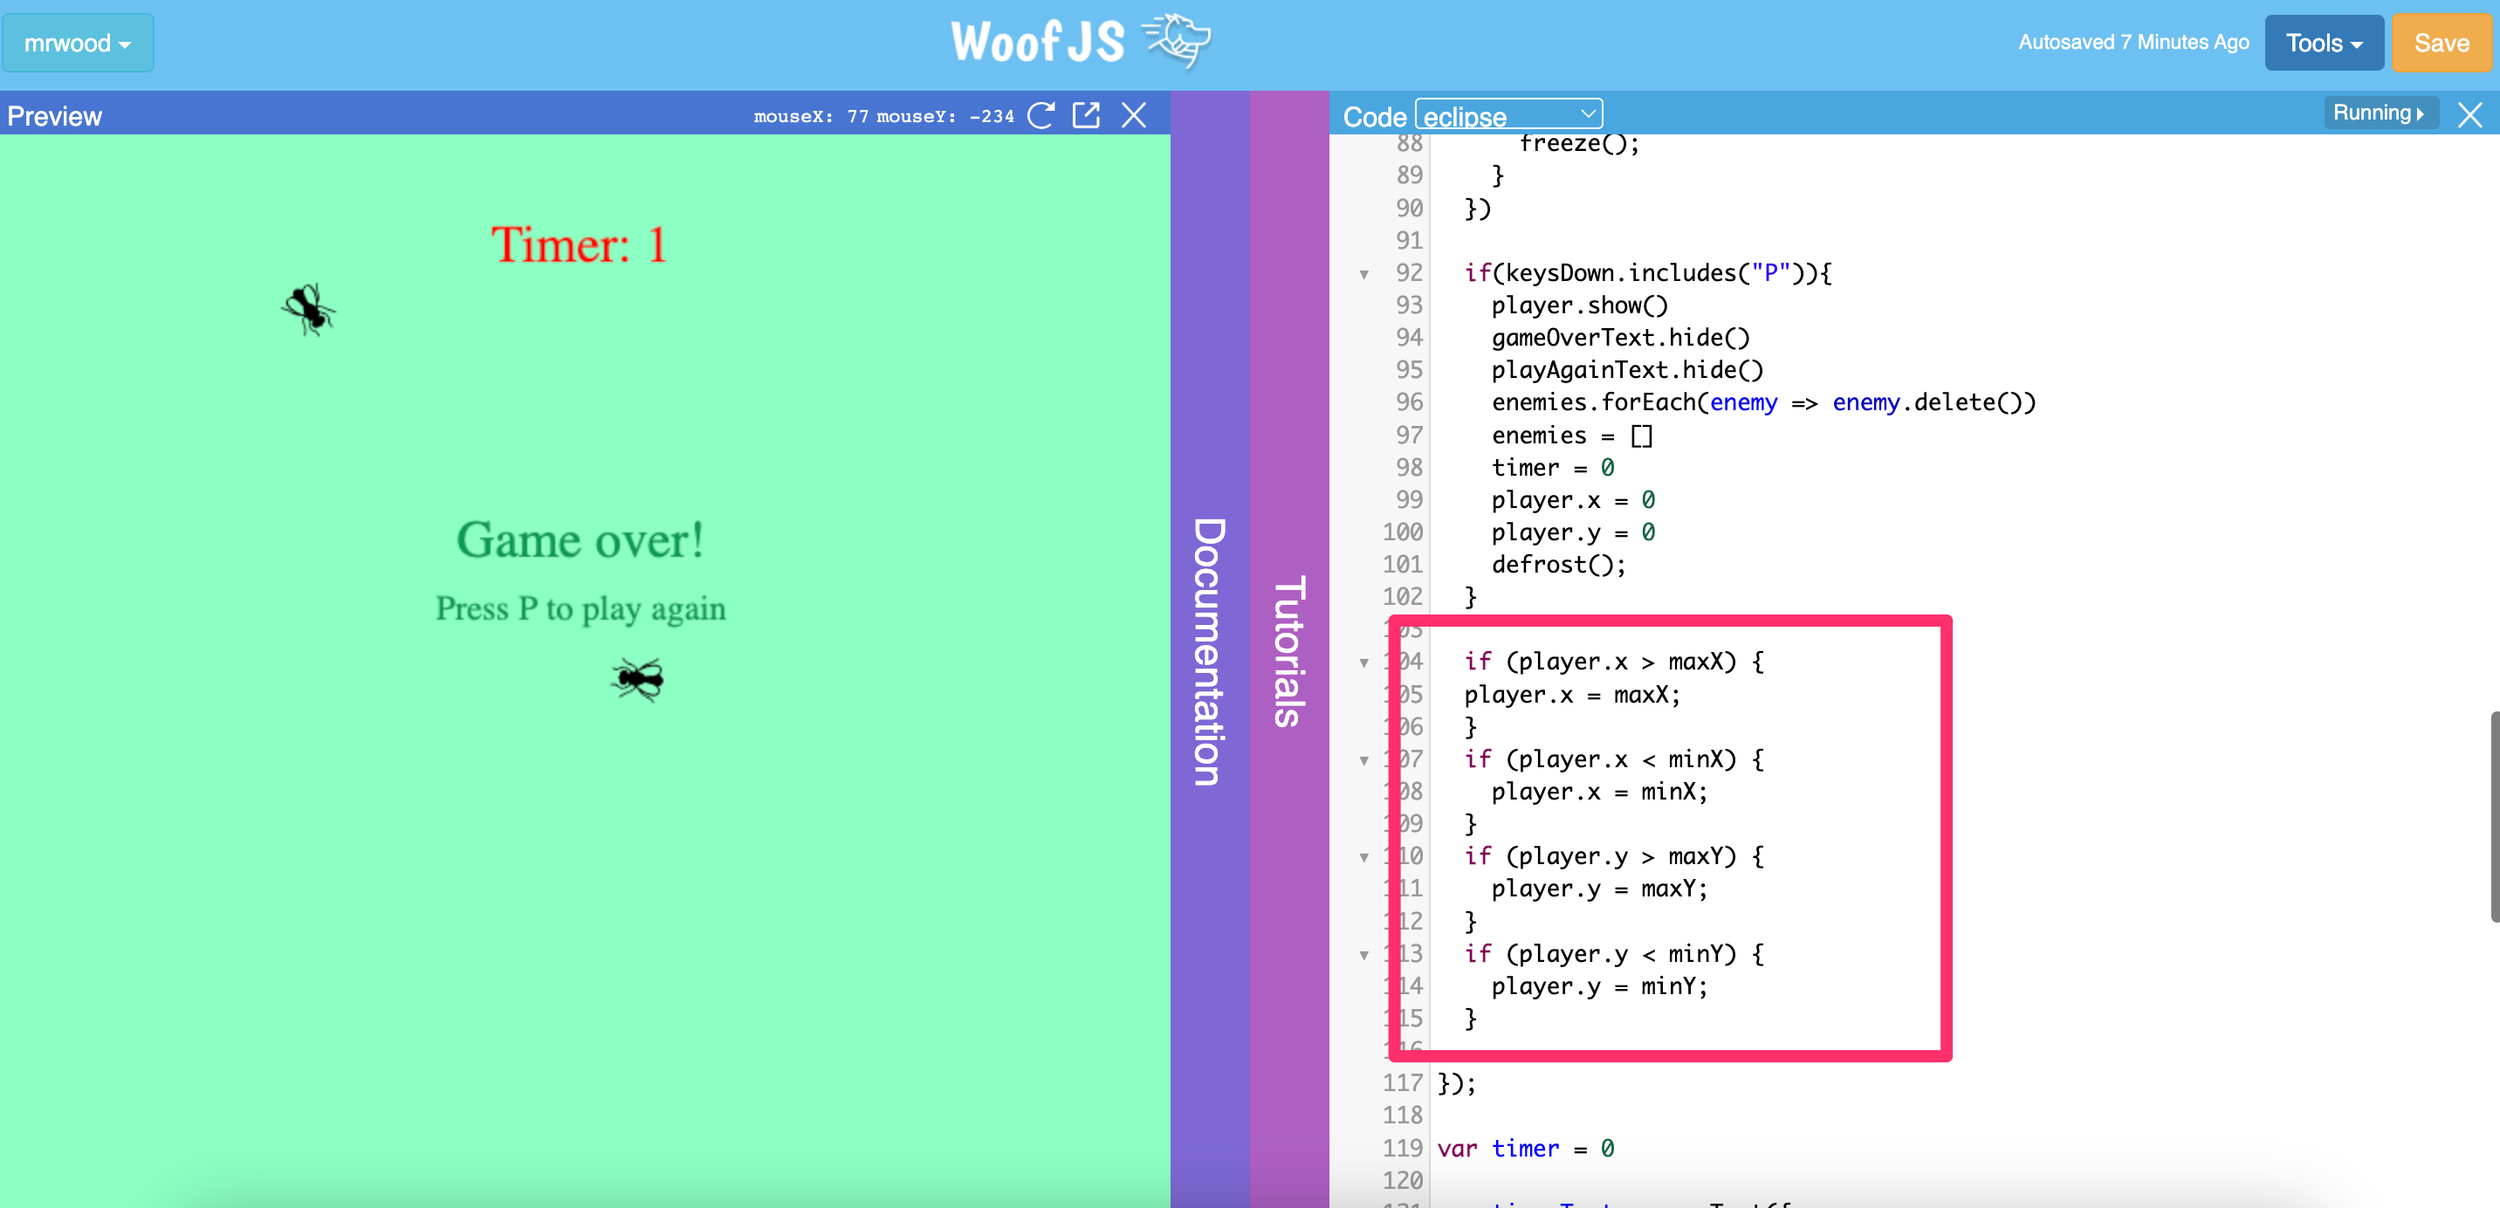
Task: Reload the preview pane
Action: pos(1040,115)
